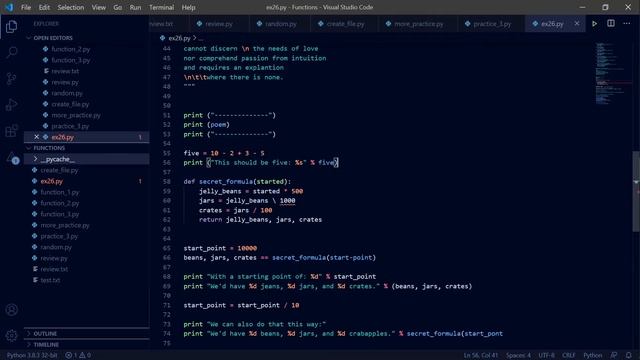Open the Explorer view in activity bar

pyautogui.click(x=11, y=27)
